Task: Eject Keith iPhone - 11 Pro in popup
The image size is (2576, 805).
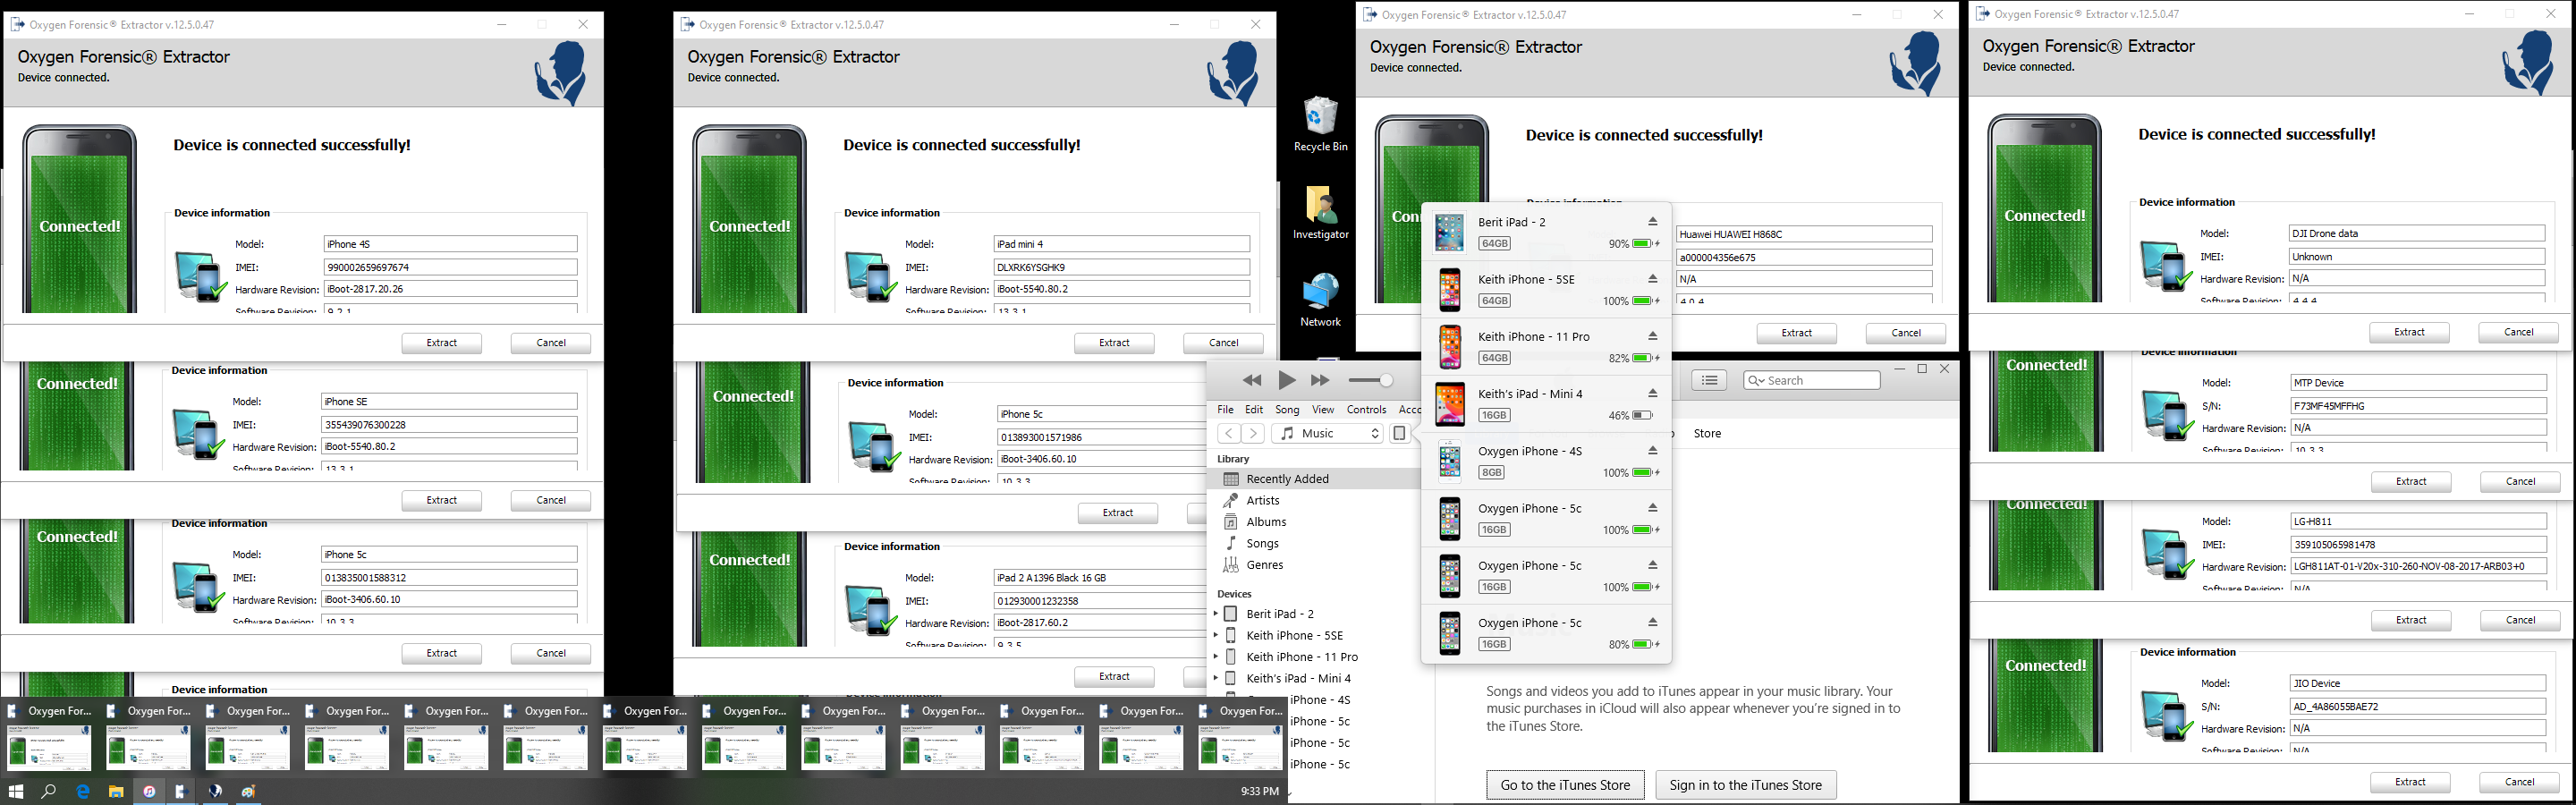Action: pos(1652,336)
